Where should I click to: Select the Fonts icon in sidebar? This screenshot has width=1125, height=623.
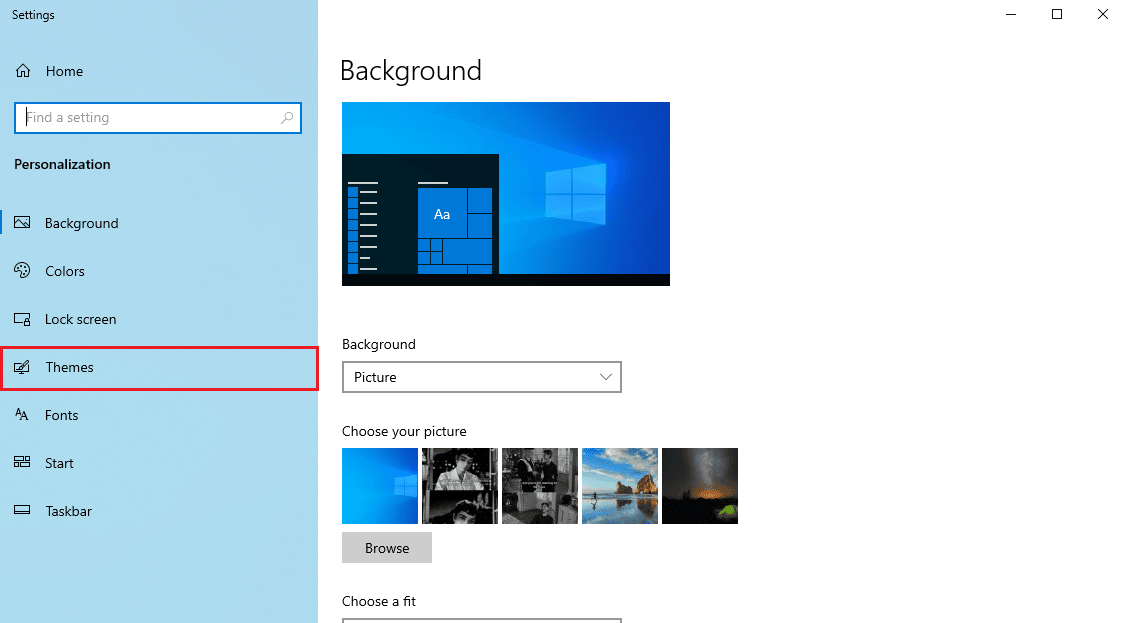pyautogui.click(x=23, y=415)
